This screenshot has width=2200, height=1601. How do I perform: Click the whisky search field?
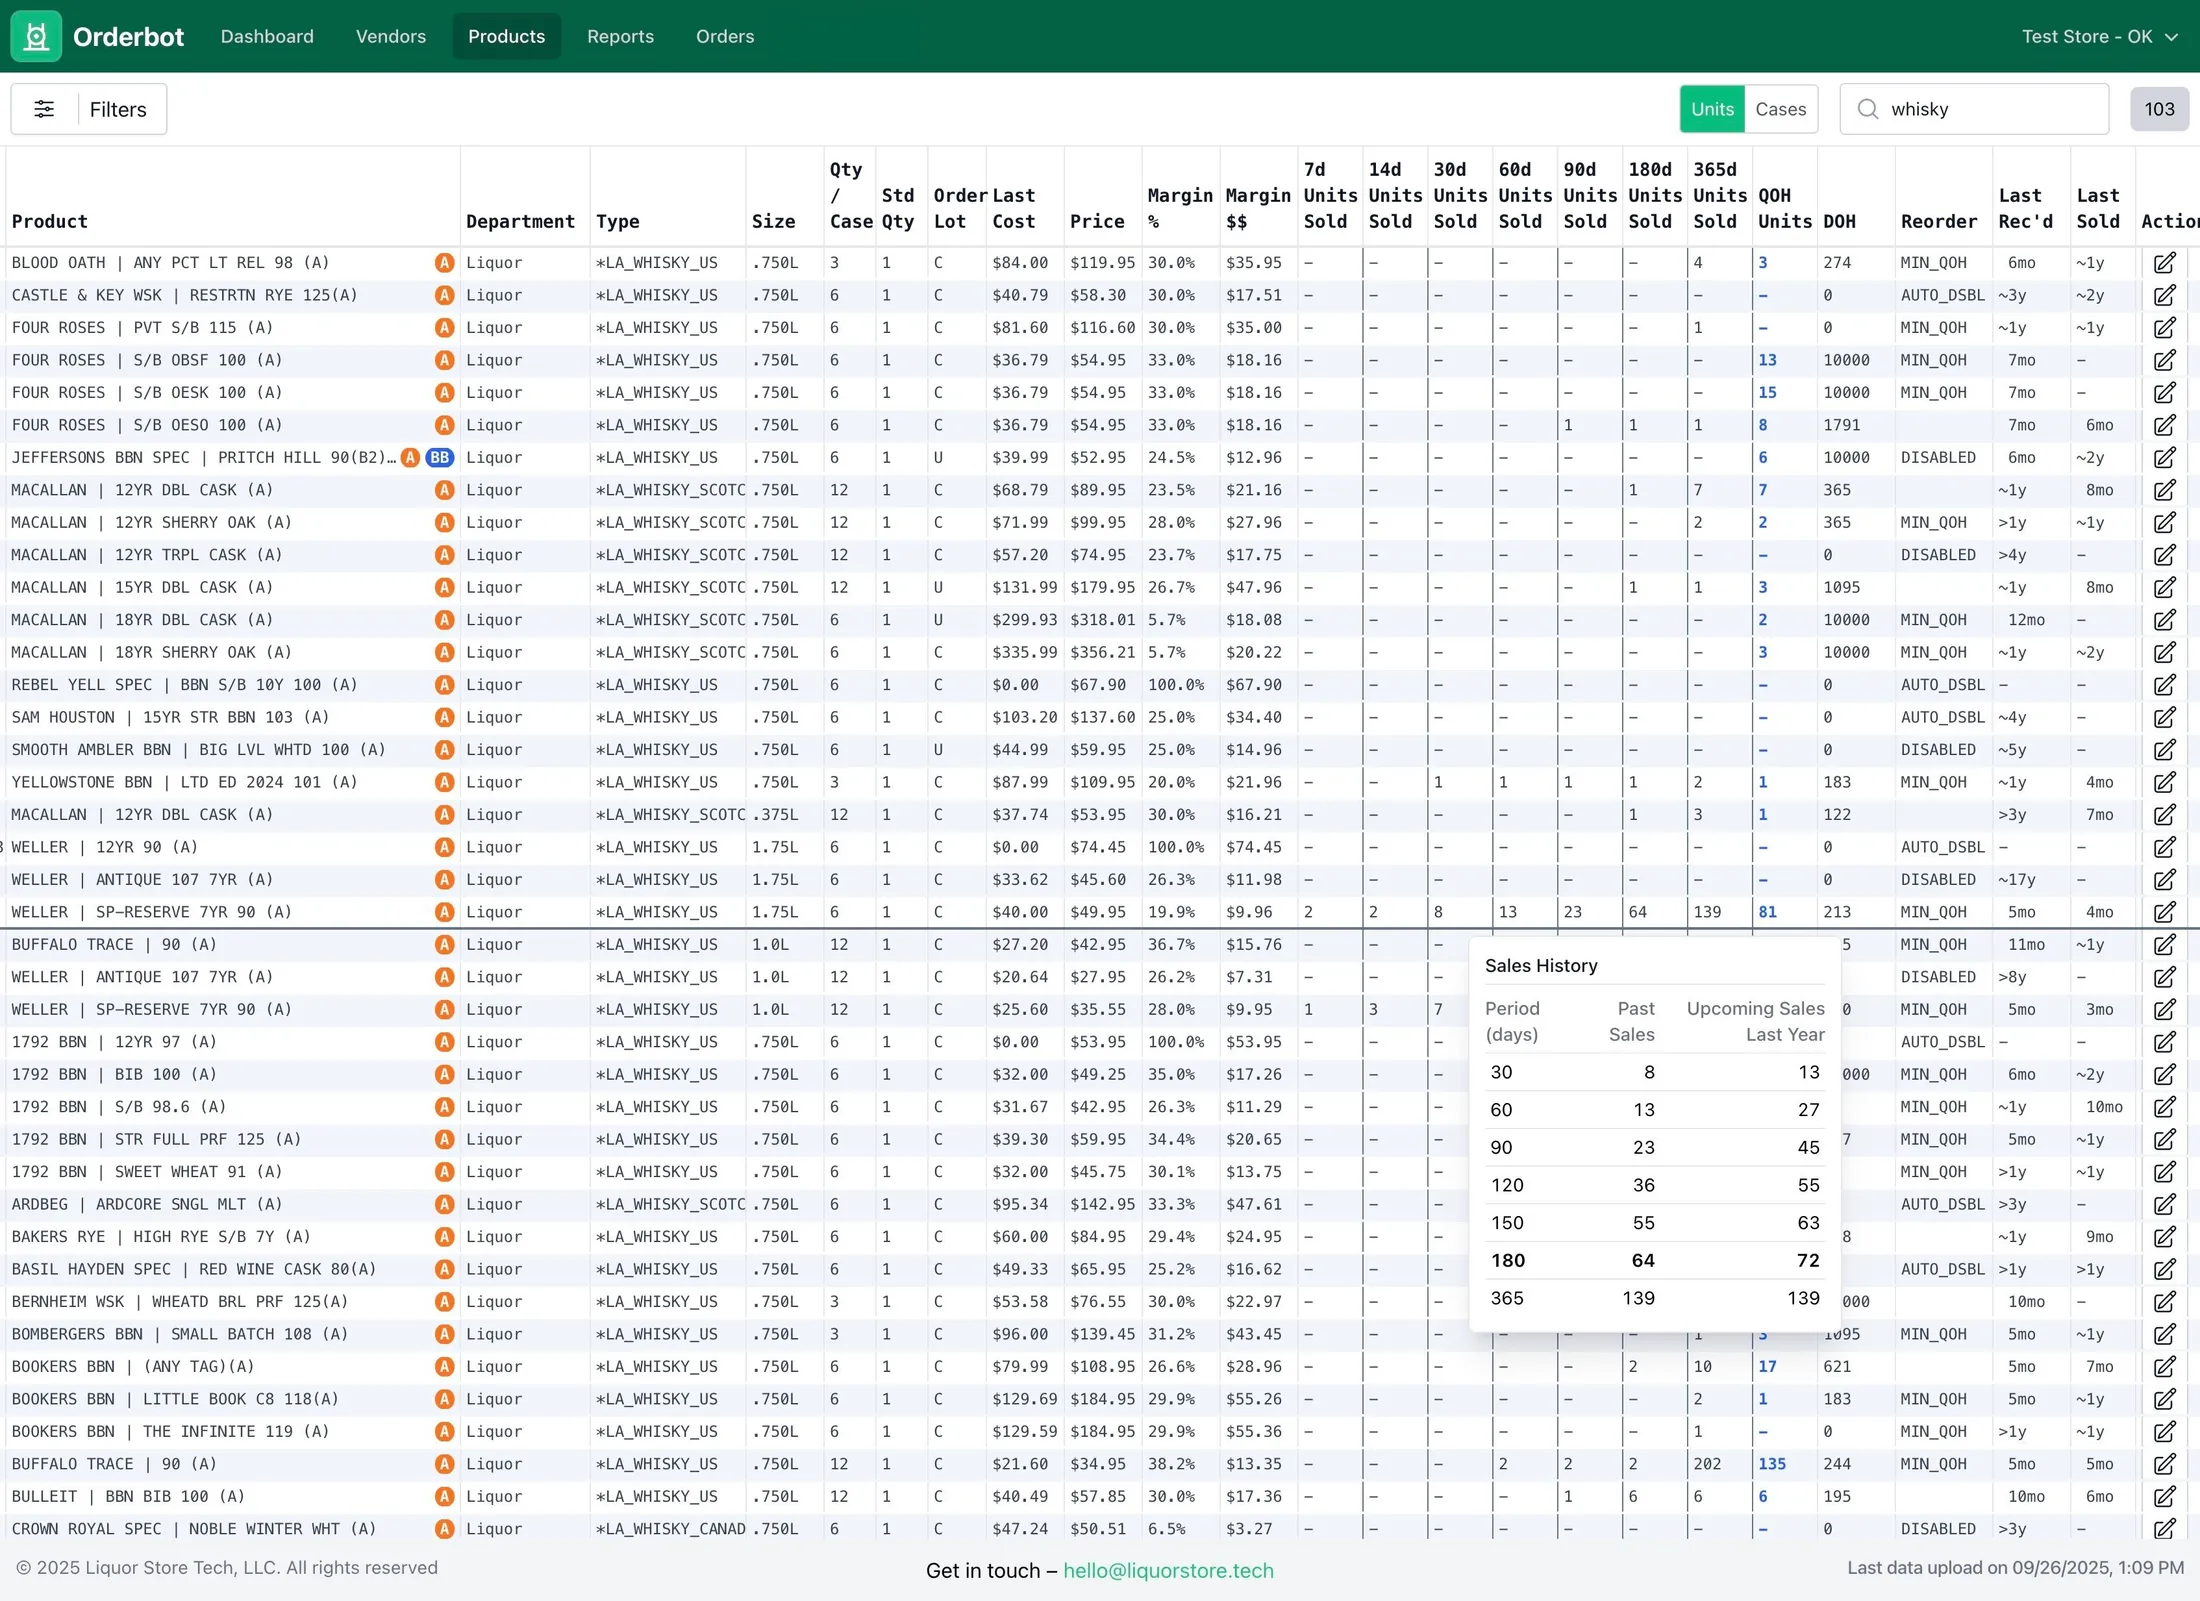point(1974,109)
